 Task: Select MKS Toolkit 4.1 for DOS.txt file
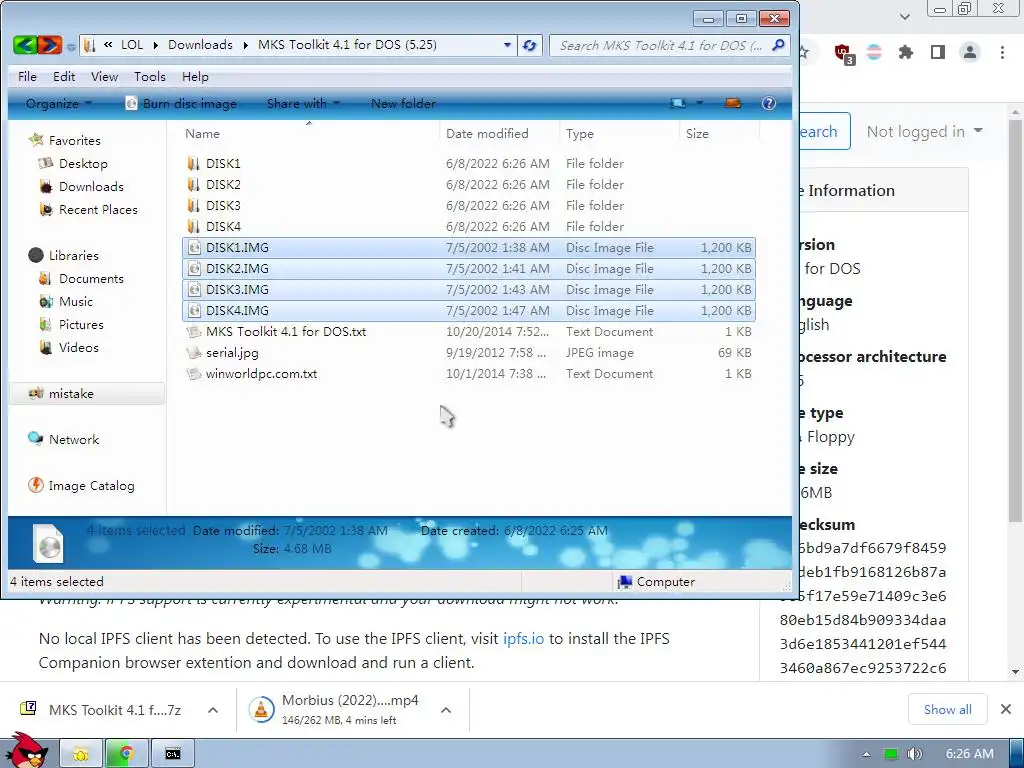tap(285, 332)
